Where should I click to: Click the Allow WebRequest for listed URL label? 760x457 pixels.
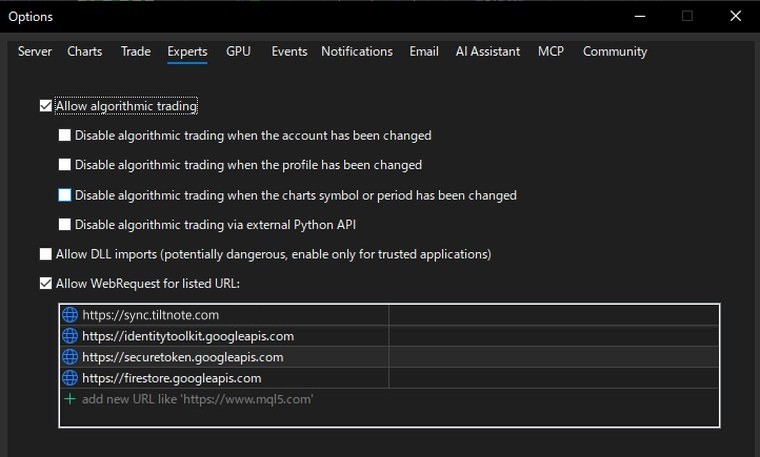coord(148,284)
